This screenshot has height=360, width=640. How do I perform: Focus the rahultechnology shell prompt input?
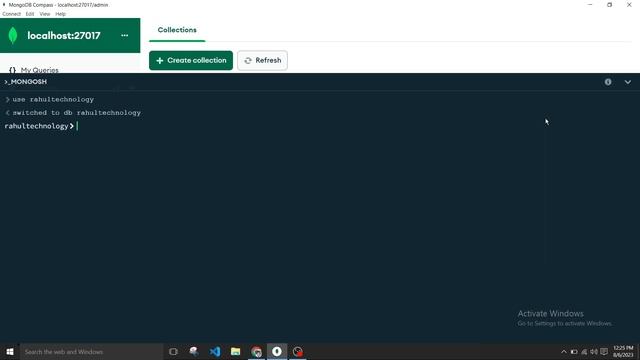[318, 126]
